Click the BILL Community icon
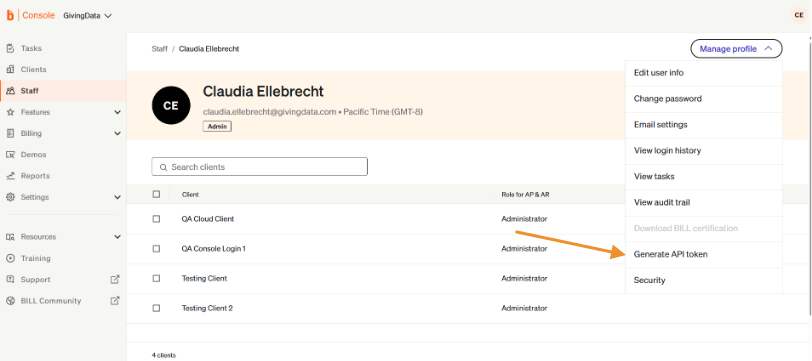Screen dimensions: 812x361 point(10,300)
